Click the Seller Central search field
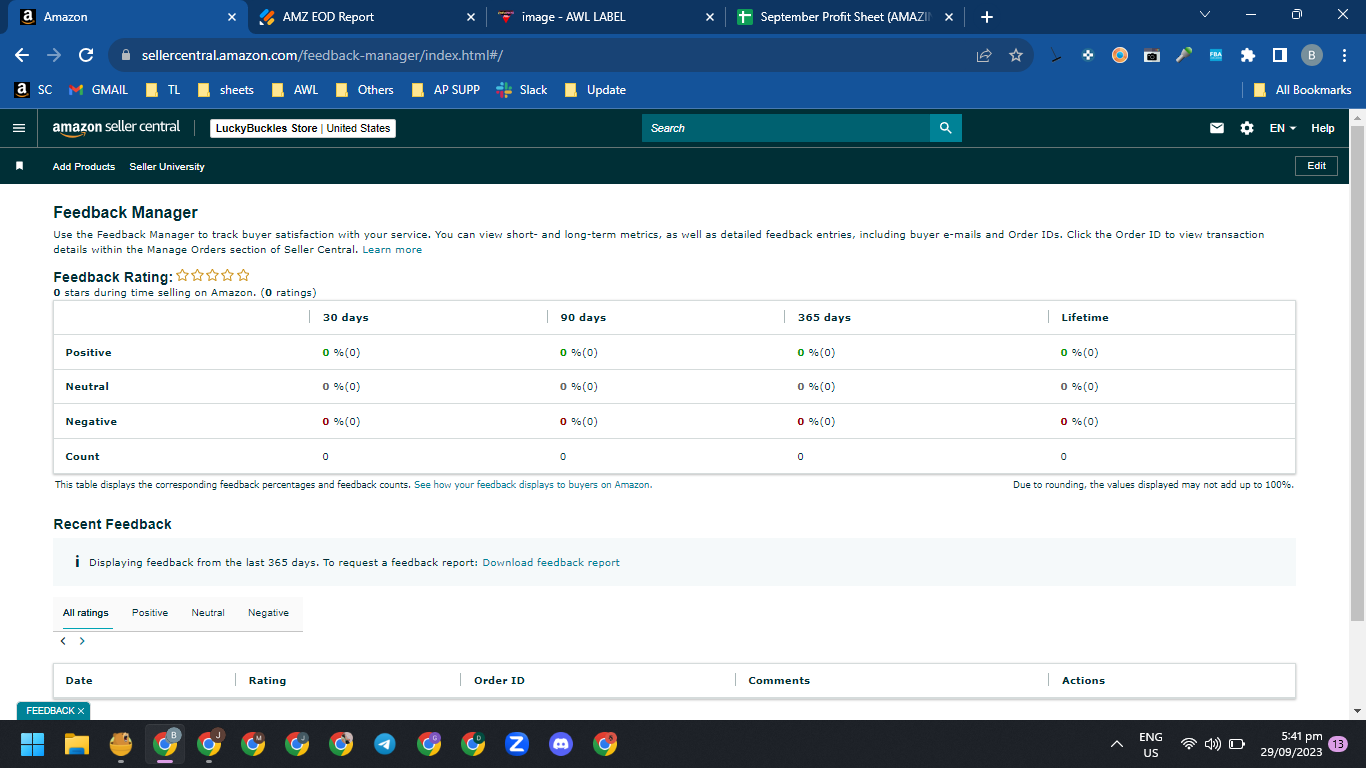 [786, 128]
